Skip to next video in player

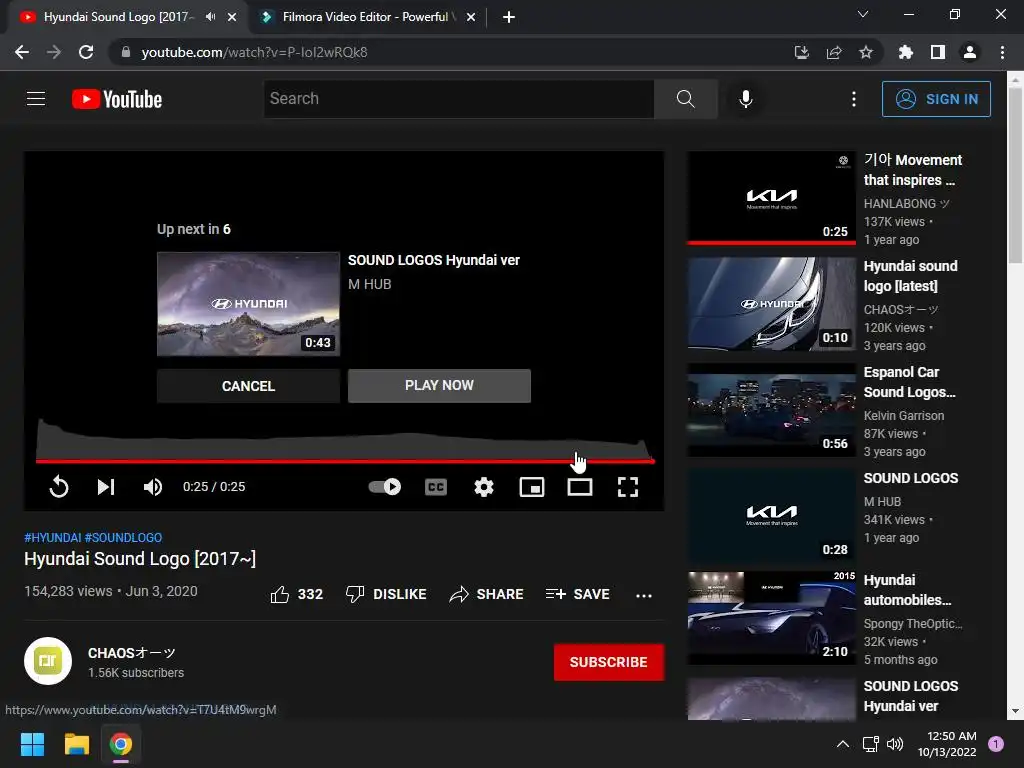click(x=106, y=487)
